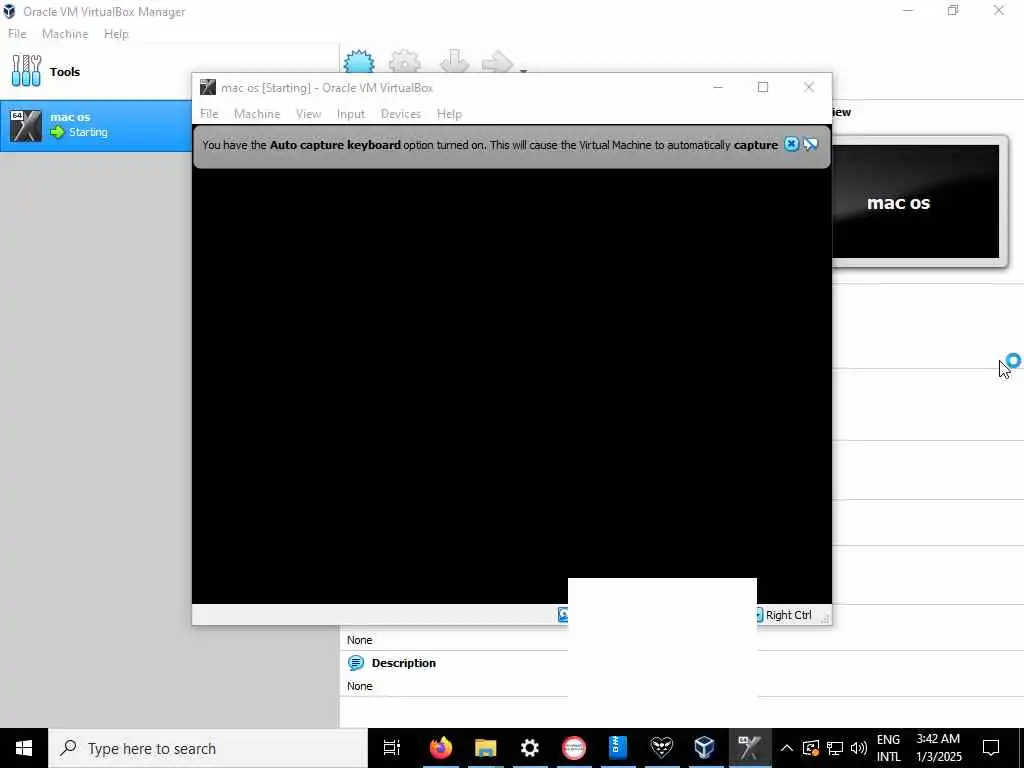Open the Windows Start menu

(24, 748)
